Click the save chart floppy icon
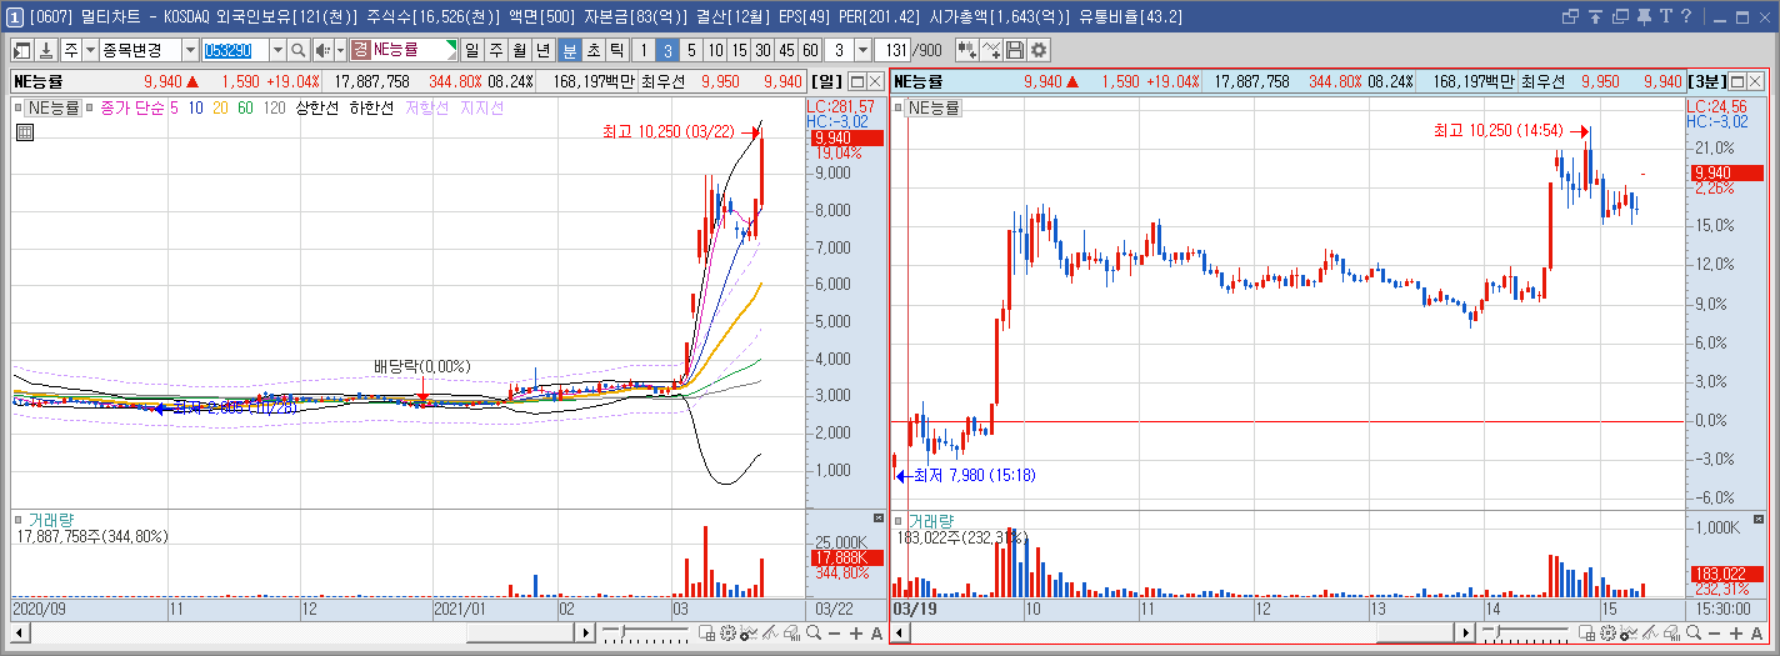 (x=1015, y=50)
